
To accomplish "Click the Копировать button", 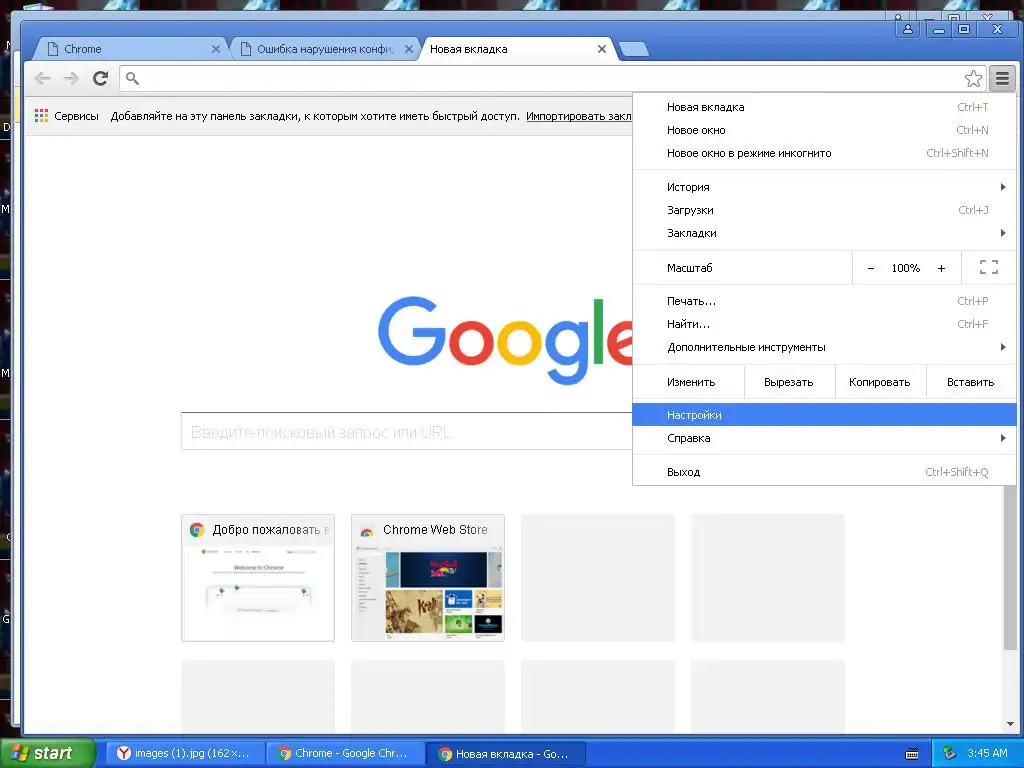I will pos(880,382).
